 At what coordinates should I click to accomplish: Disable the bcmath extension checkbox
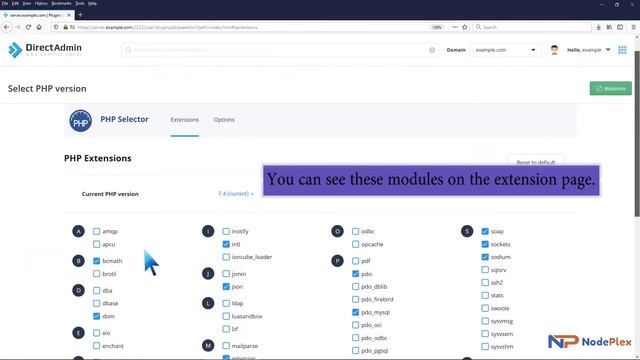tap(96, 261)
